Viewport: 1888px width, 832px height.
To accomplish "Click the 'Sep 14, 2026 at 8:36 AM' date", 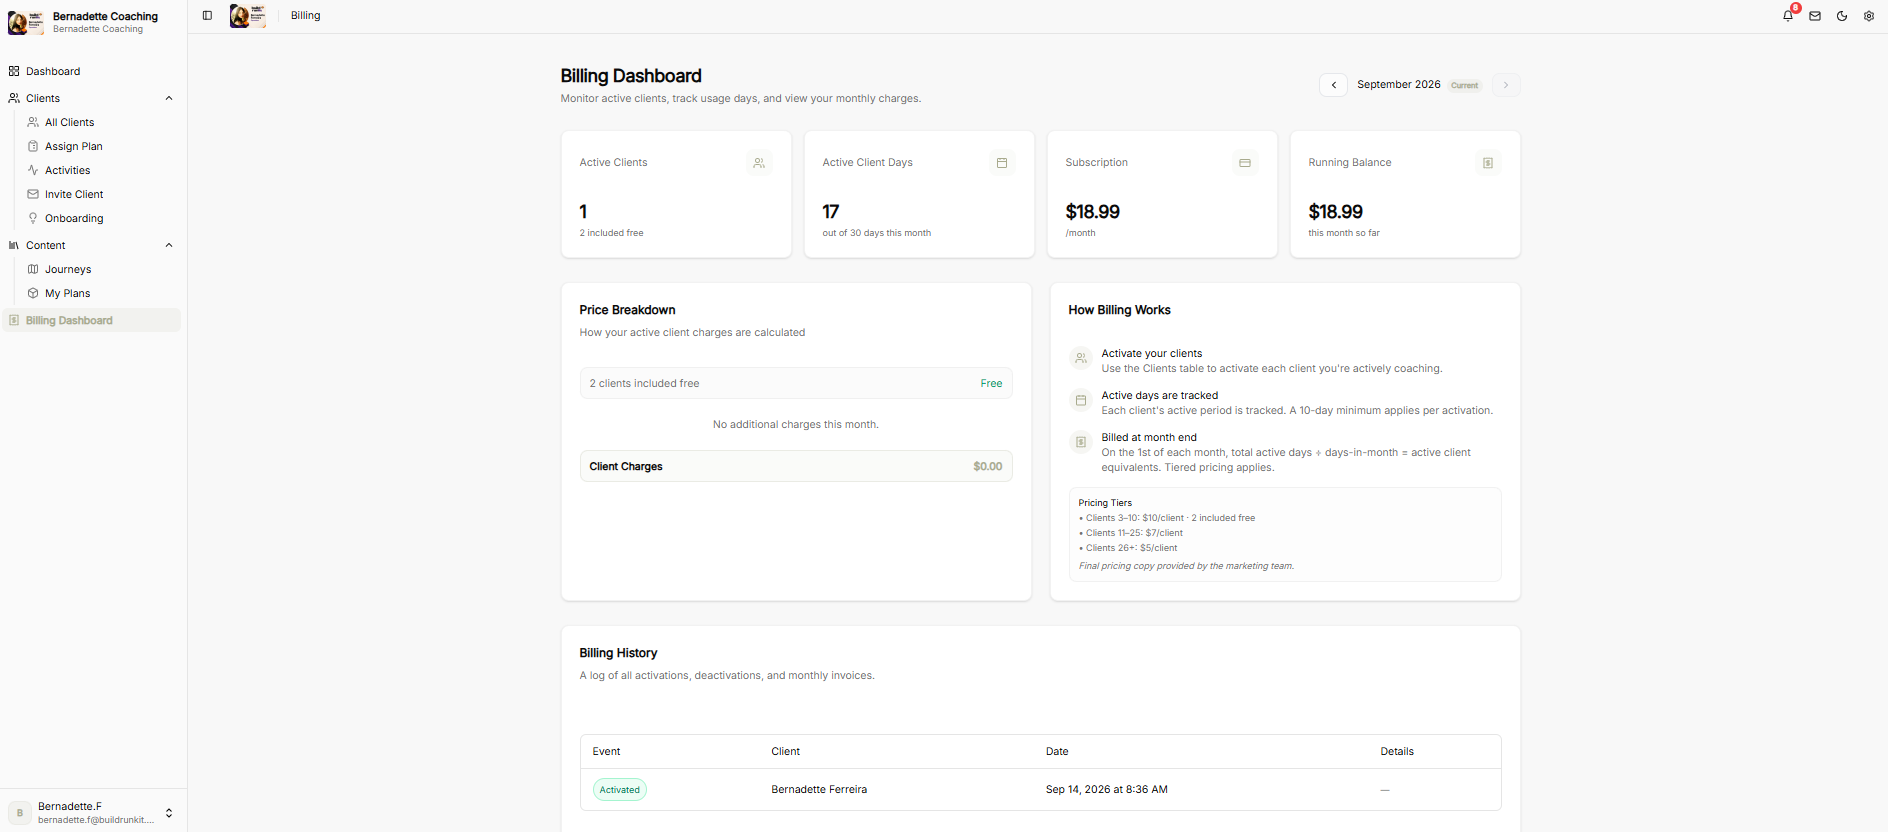I will coord(1107,790).
